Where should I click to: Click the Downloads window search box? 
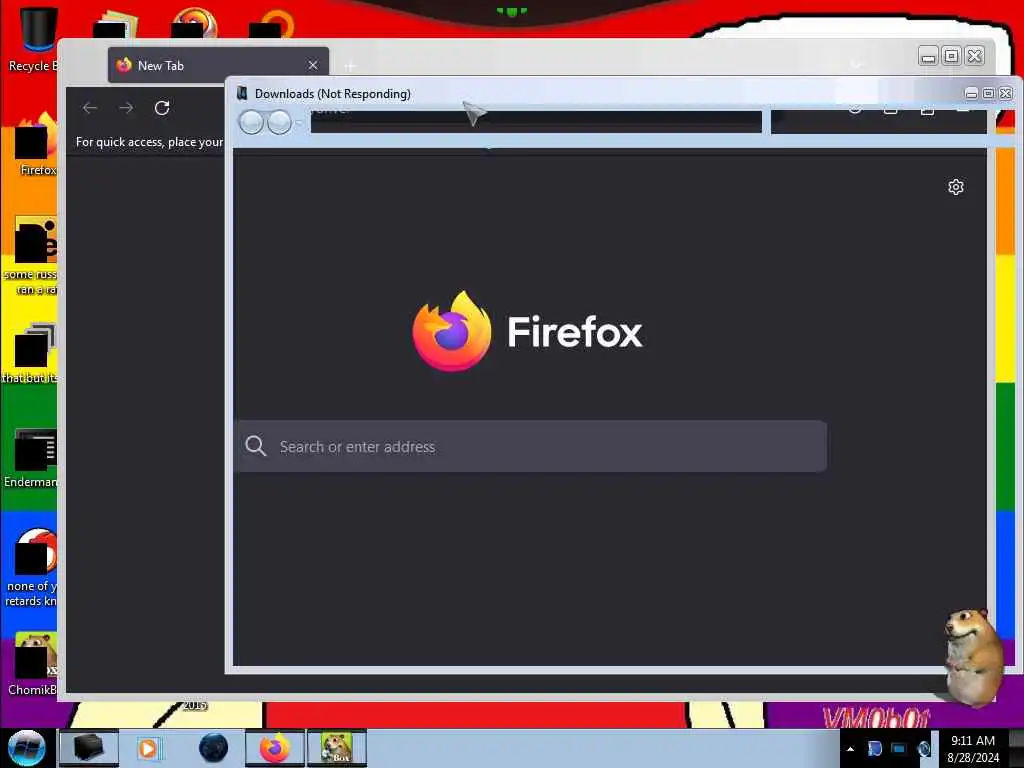pyautogui.click(x=879, y=121)
